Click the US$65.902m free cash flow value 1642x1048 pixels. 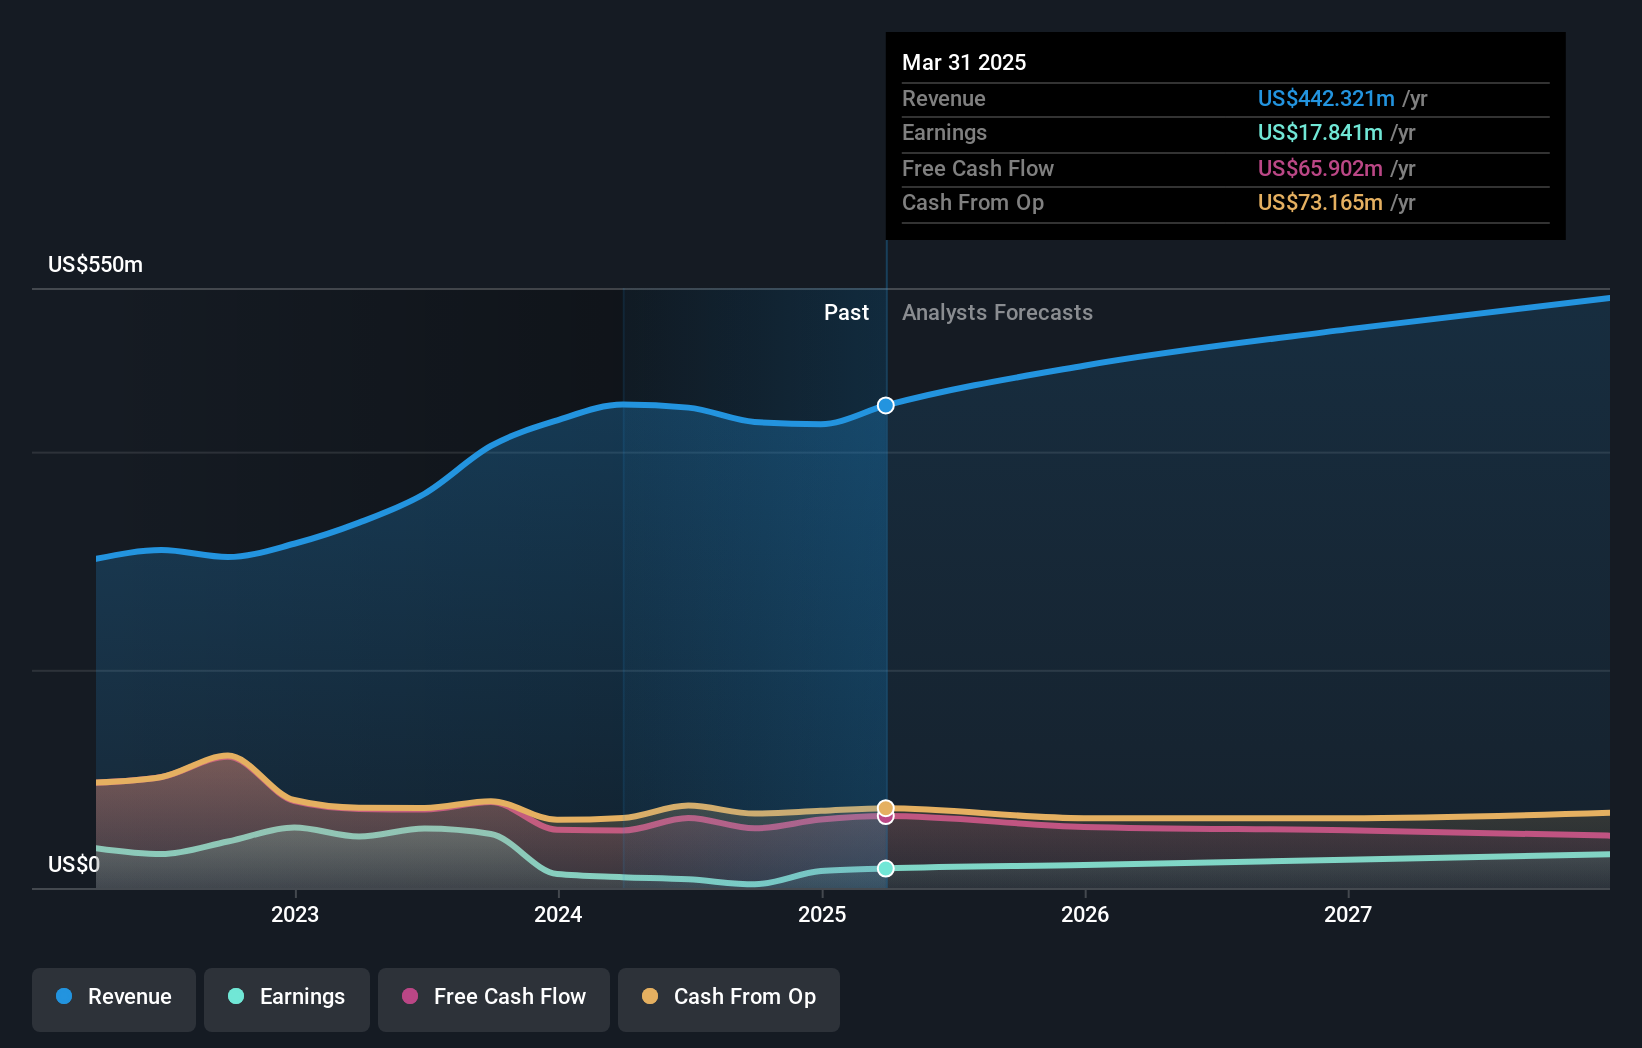1320,168
